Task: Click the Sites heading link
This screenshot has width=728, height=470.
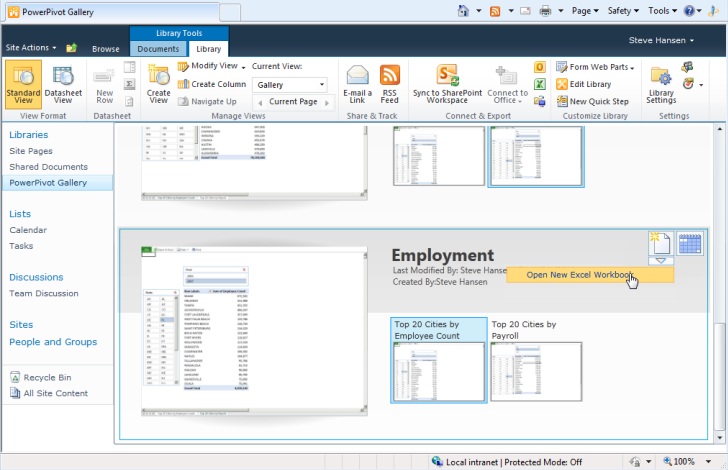Action: click(21, 325)
